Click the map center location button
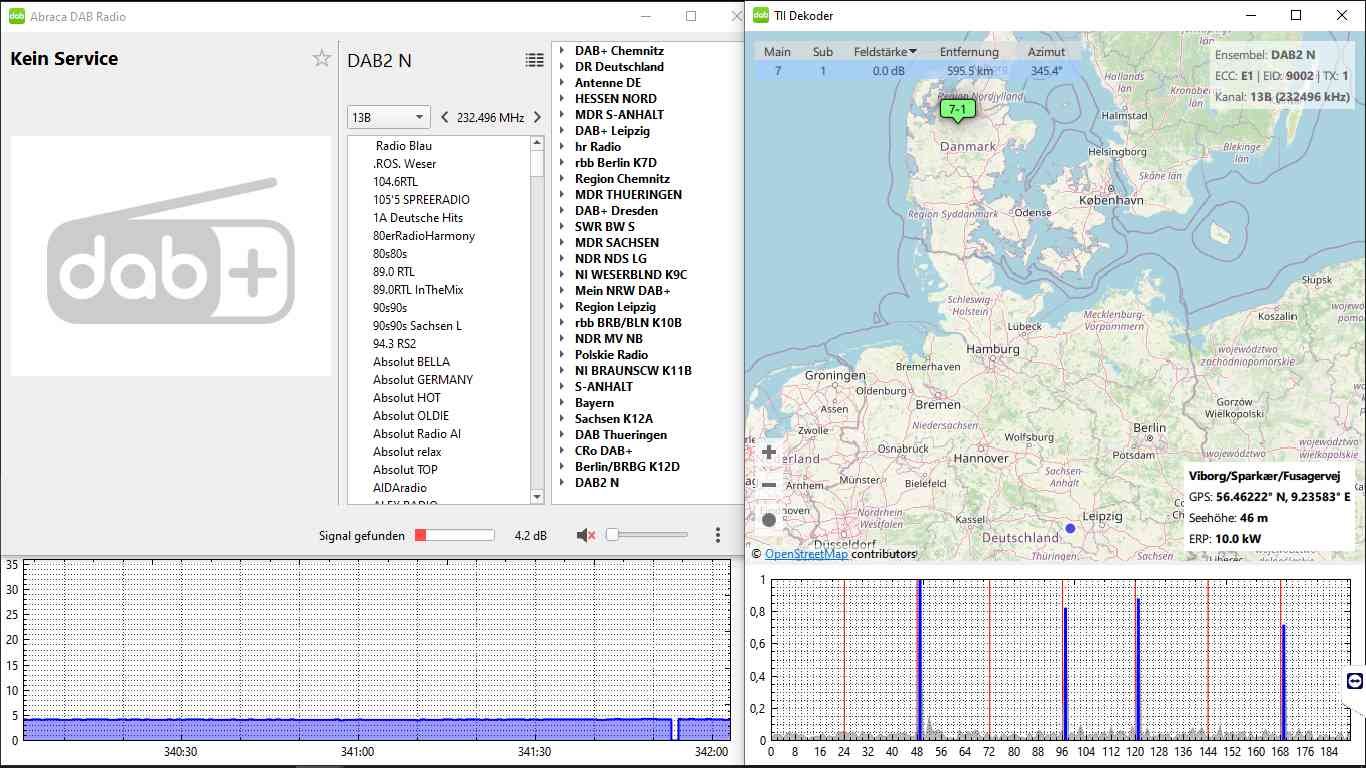The image size is (1366, 768). (769, 520)
